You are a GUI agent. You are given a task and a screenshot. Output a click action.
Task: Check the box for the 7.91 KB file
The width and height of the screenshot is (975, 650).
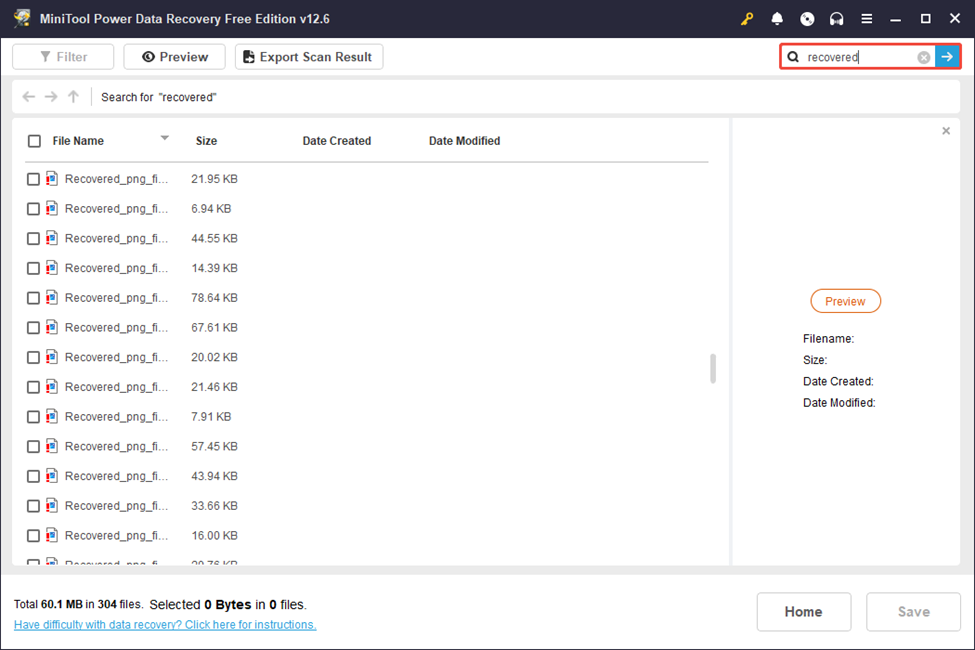[x=34, y=417]
